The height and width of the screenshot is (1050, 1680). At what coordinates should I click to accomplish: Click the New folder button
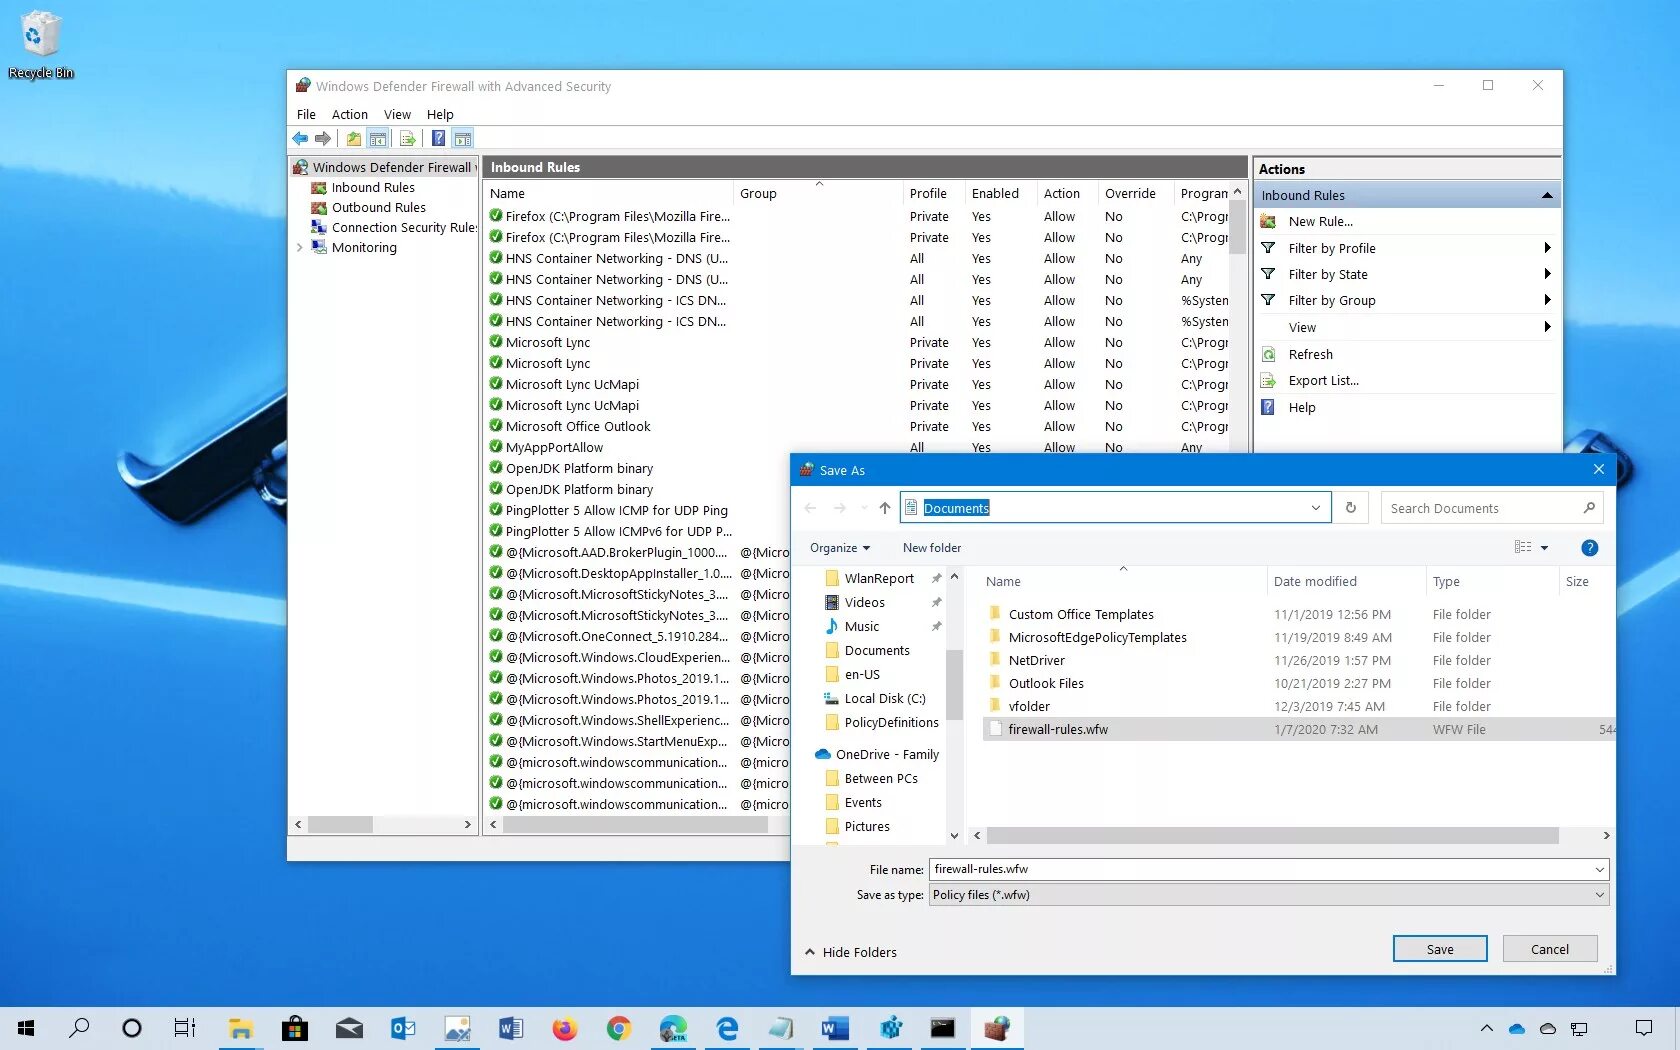(931, 547)
